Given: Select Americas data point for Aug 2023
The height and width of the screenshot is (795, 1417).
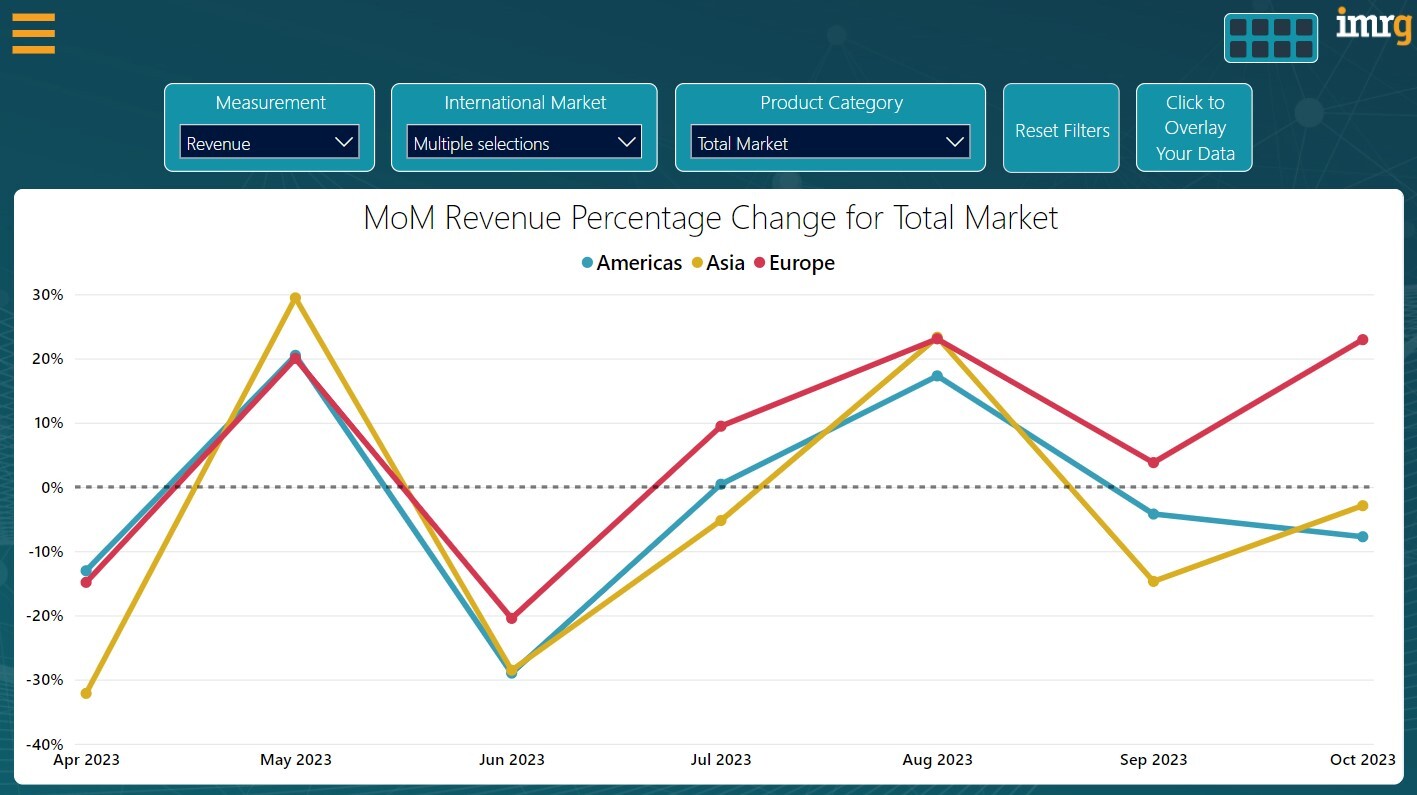Looking at the screenshot, I should [x=937, y=376].
